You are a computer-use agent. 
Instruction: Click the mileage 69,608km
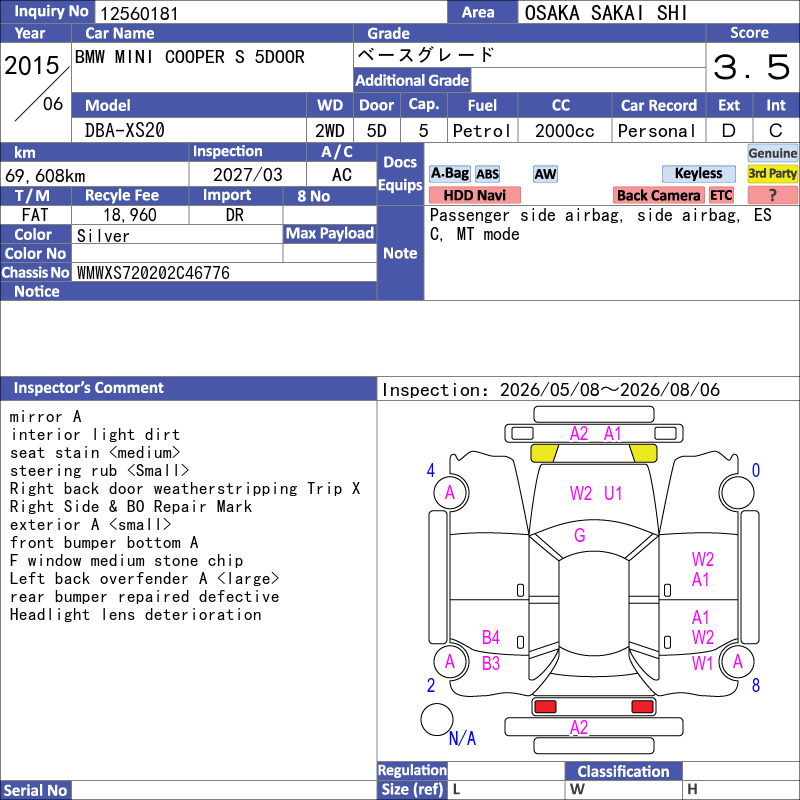(x=45, y=176)
